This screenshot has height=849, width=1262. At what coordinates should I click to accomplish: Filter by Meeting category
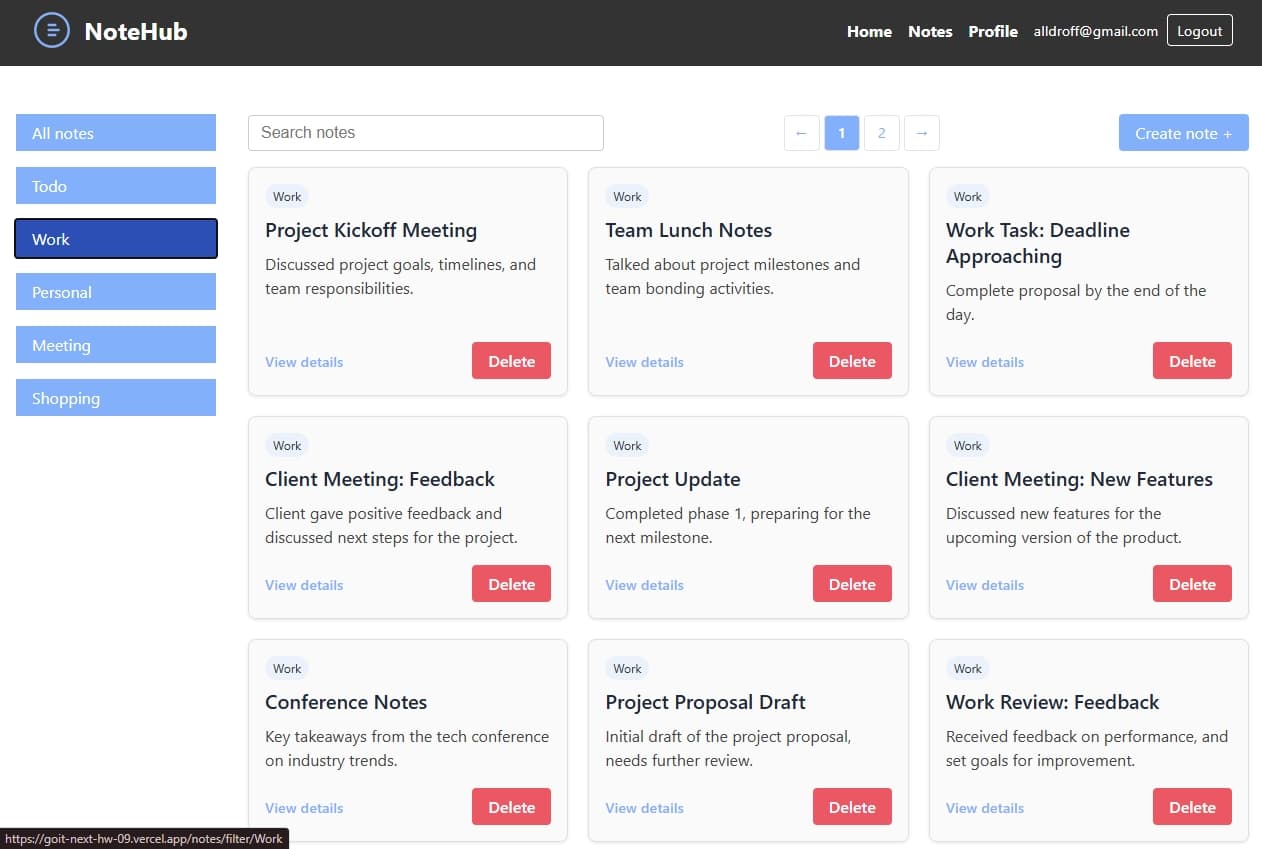coord(116,345)
